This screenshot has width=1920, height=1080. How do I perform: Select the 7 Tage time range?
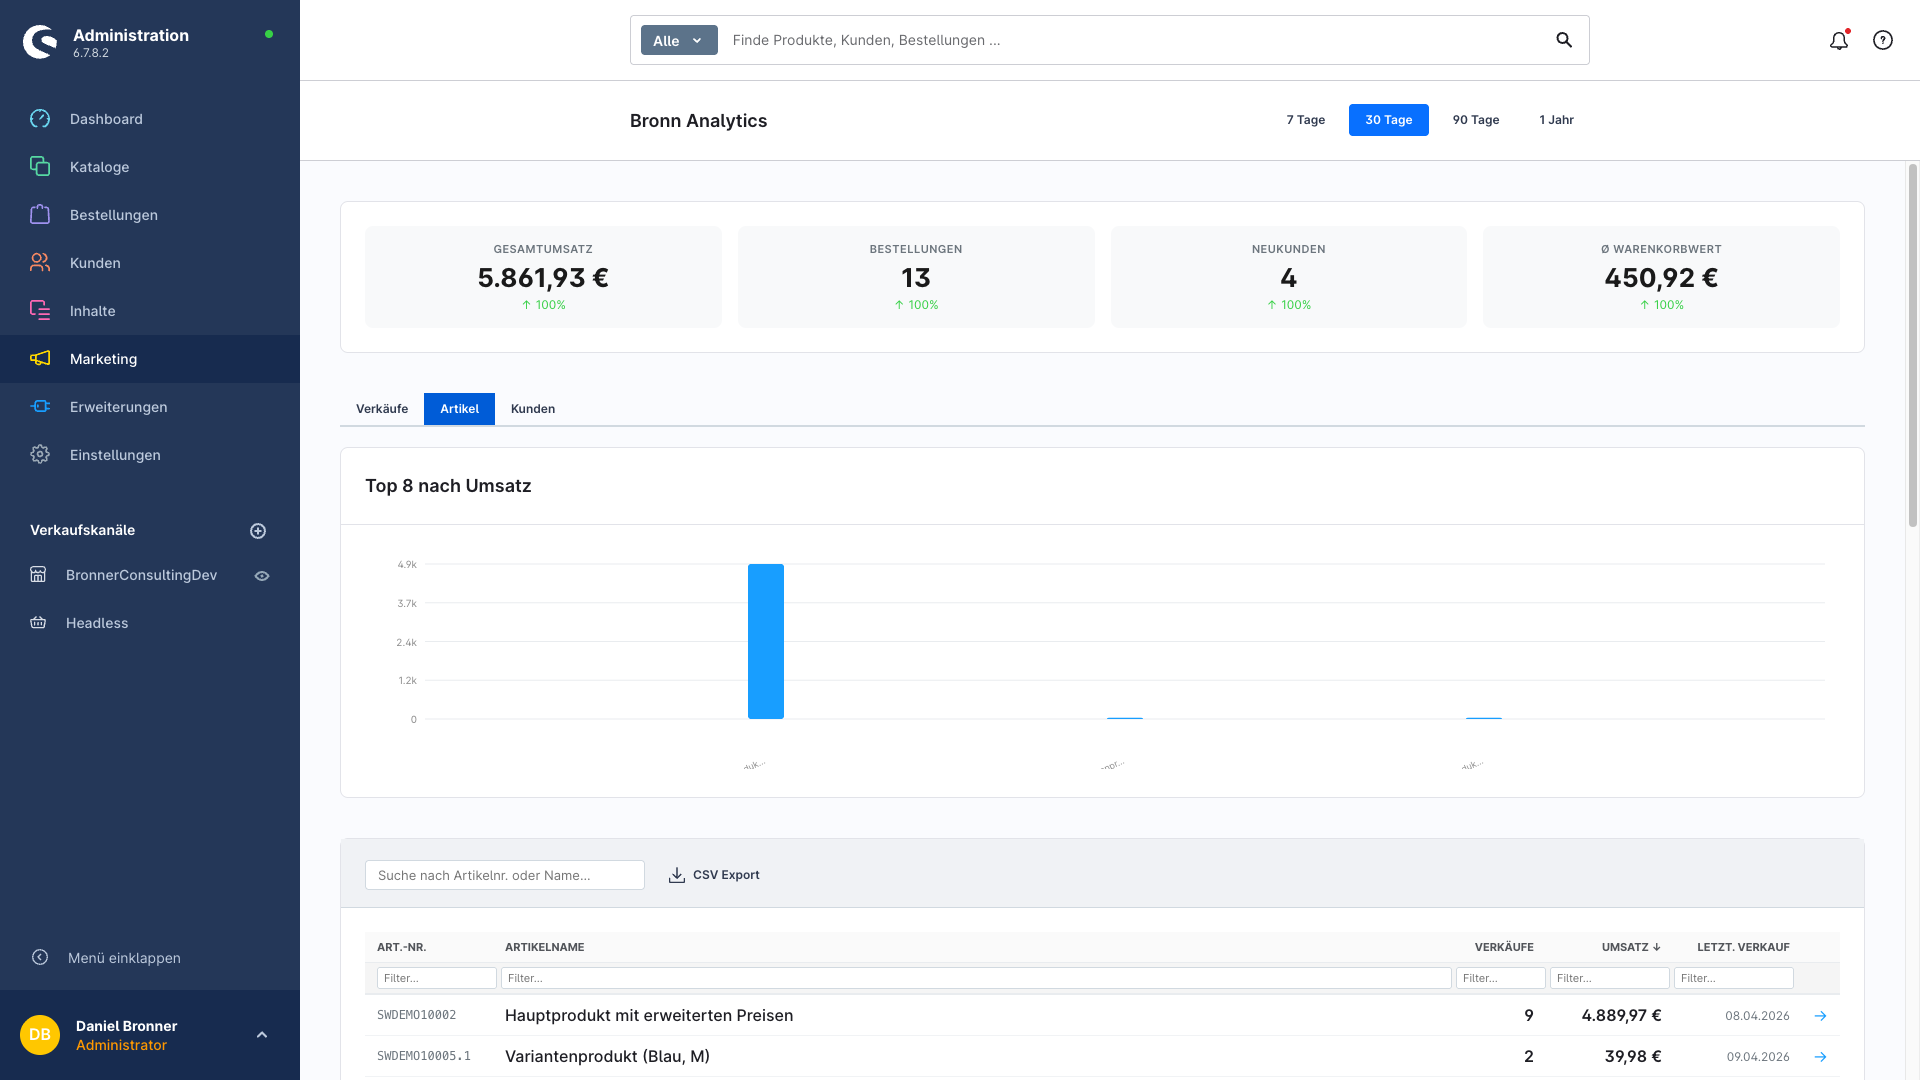1305,120
